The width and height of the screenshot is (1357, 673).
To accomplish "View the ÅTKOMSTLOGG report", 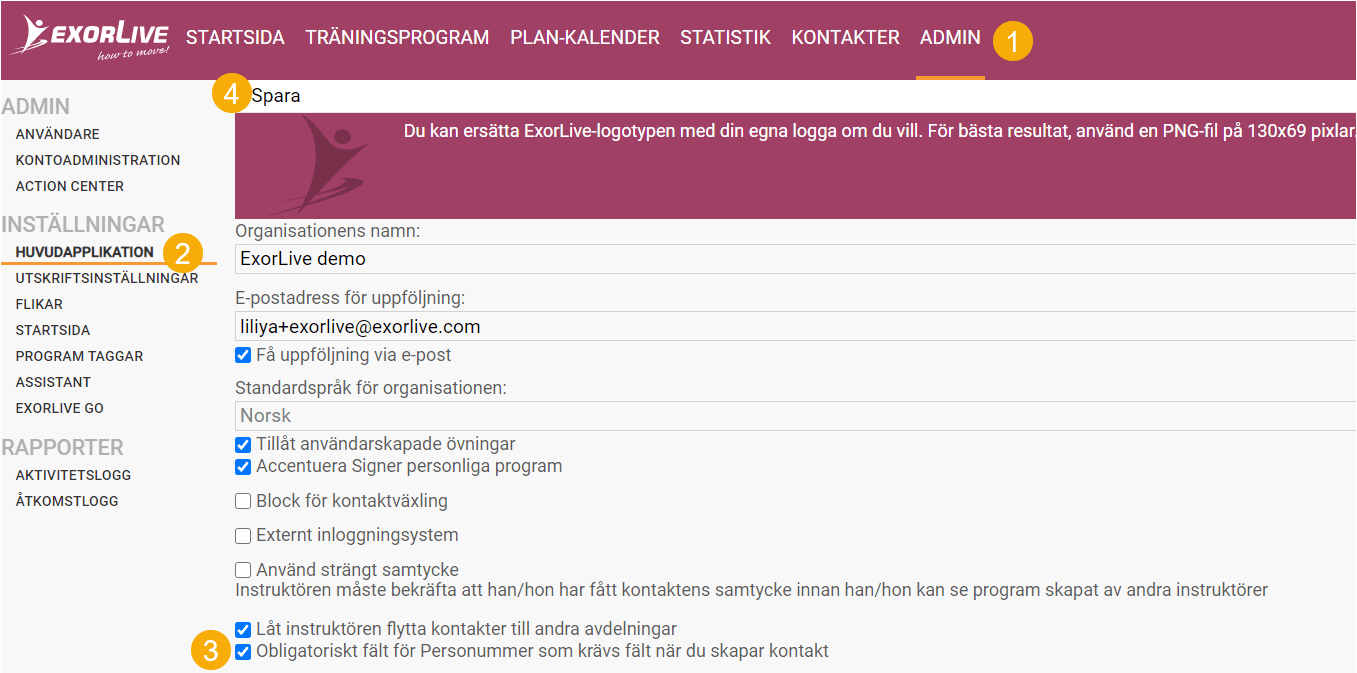I will pos(65,500).
